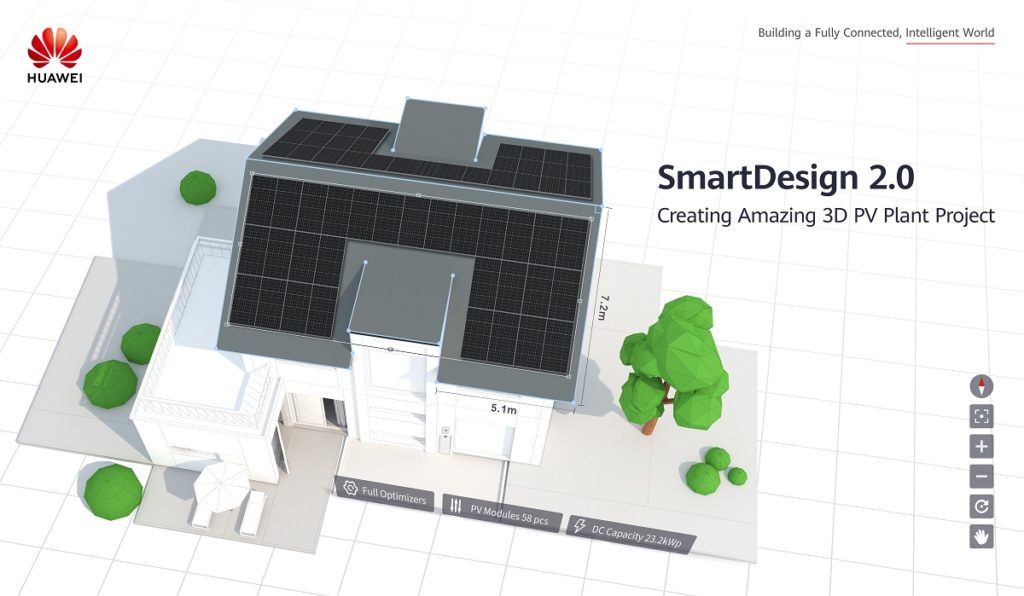Click the 7.2m dimension label

(603, 307)
